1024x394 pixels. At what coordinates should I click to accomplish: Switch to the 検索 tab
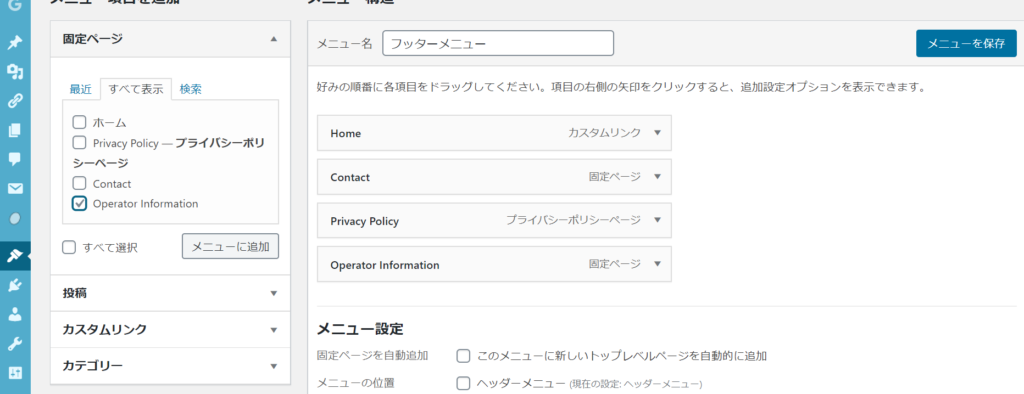191,90
